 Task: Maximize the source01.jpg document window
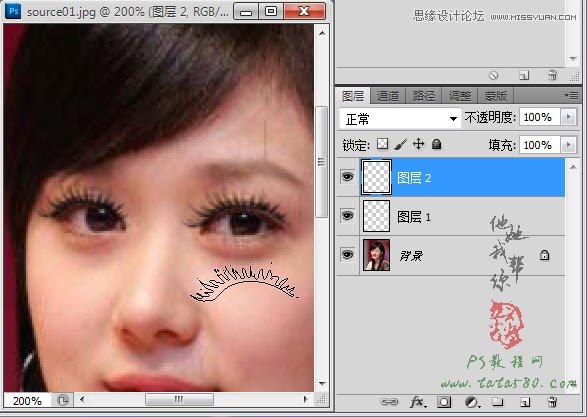tap(271, 11)
